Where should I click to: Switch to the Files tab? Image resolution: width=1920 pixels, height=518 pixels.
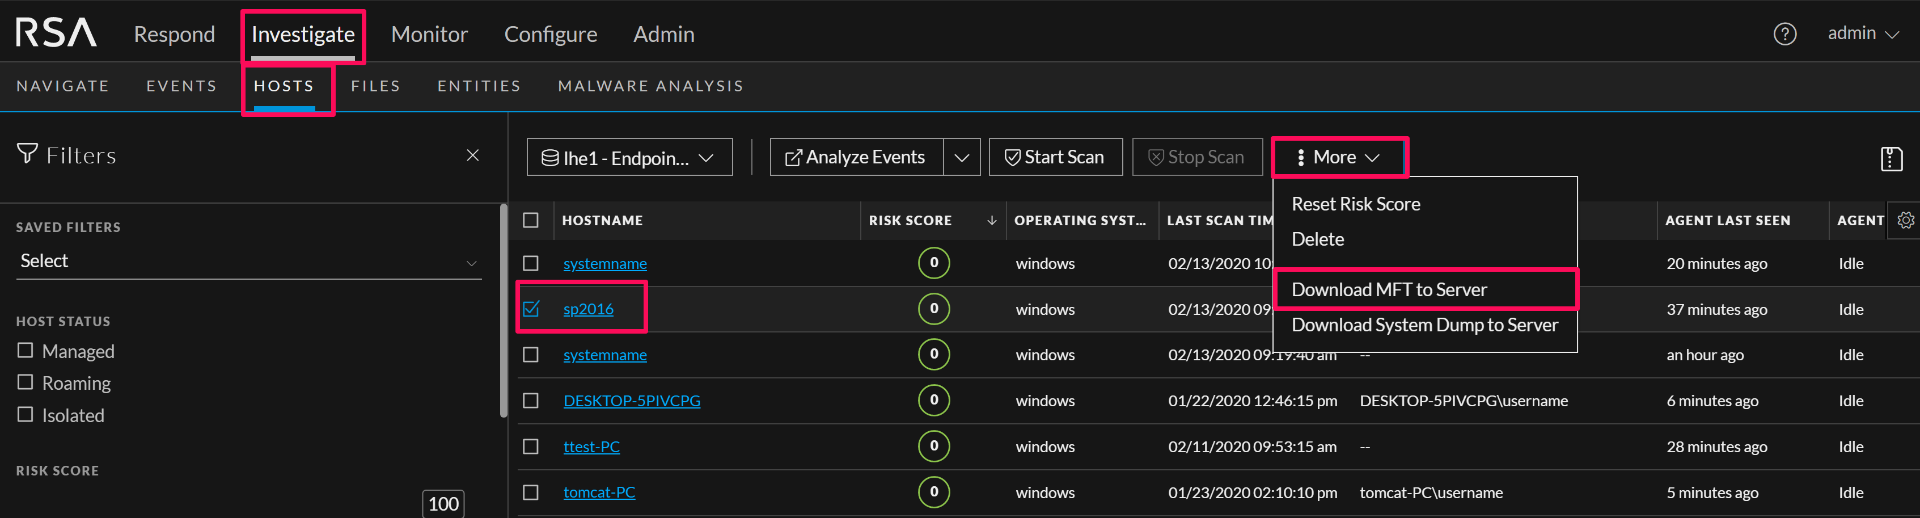point(375,86)
